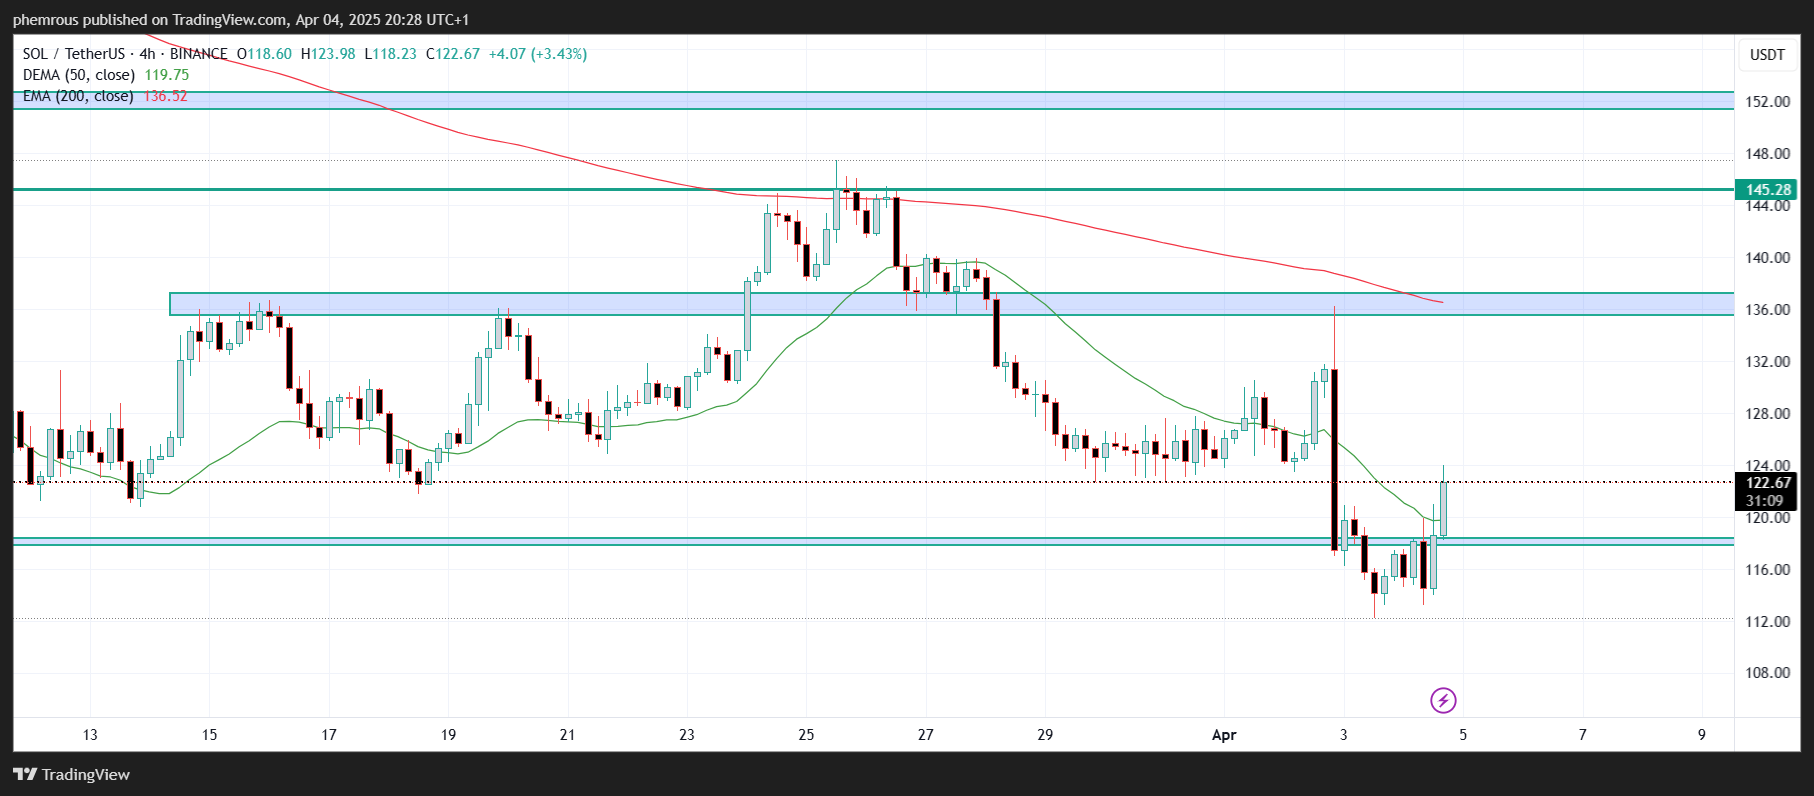Click the green 145.28 price label

pyautogui.click(x=1767, y=190)
